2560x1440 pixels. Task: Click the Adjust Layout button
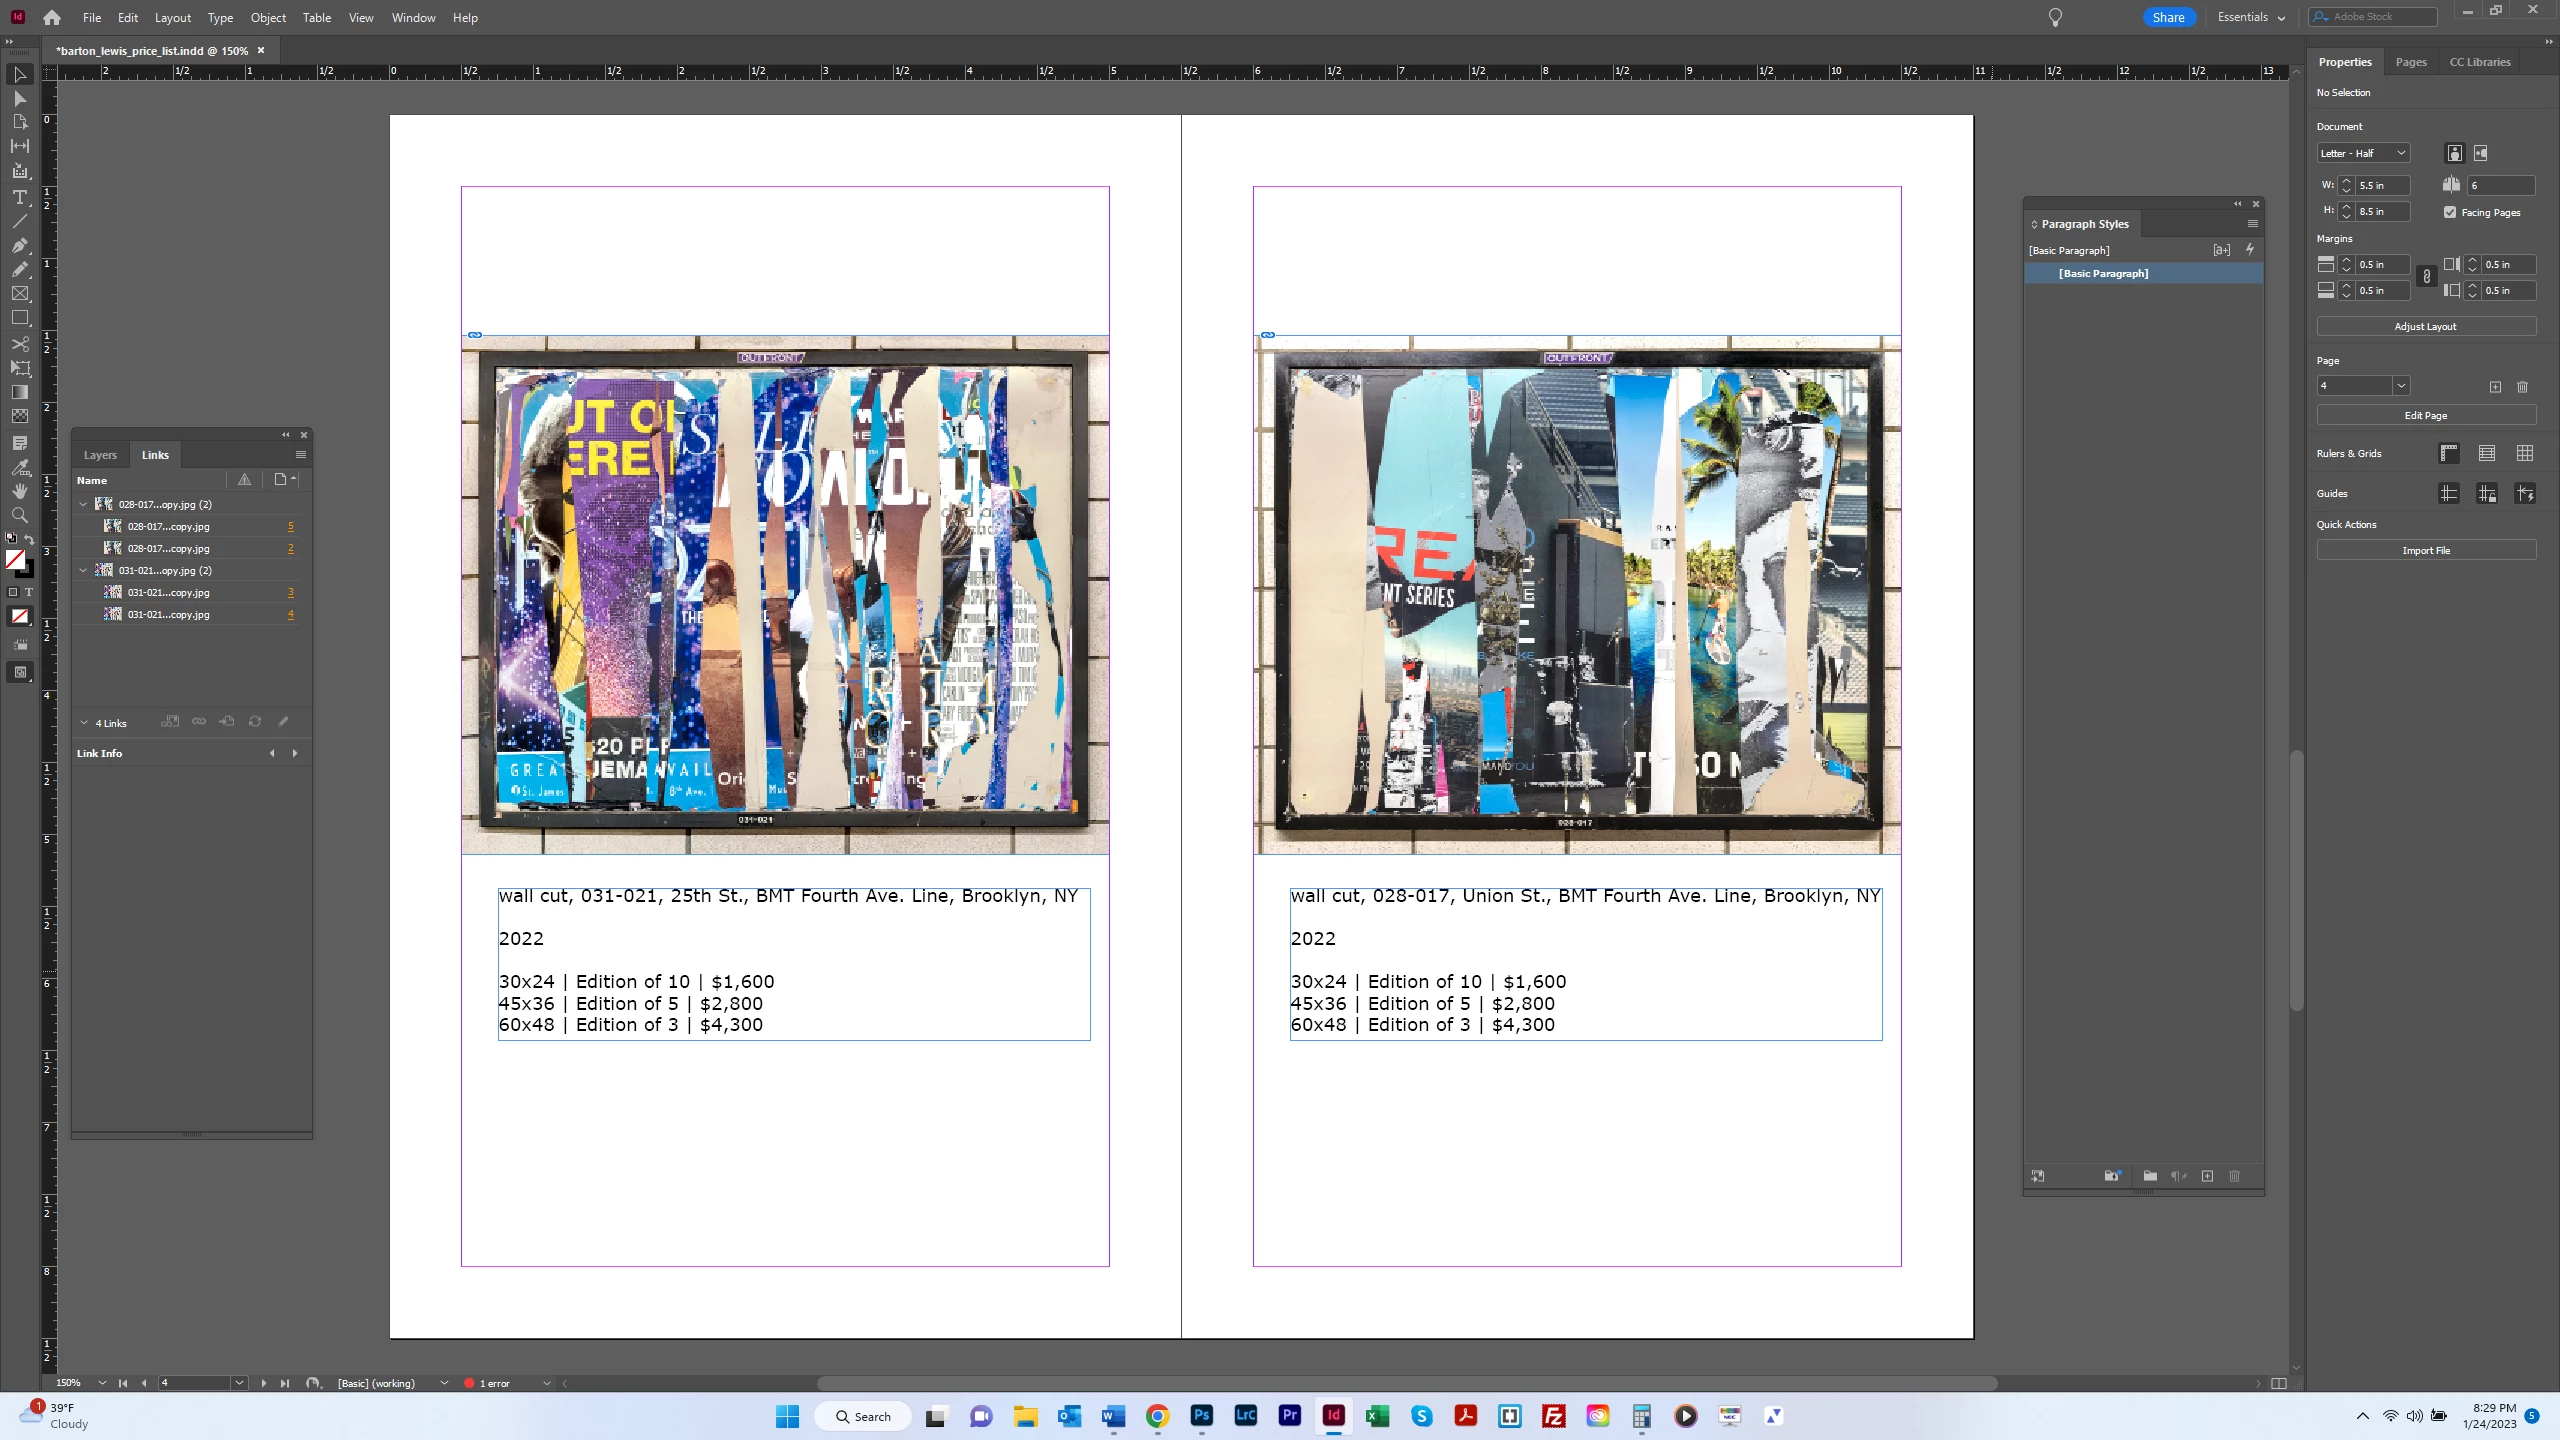click(2425, 326)
